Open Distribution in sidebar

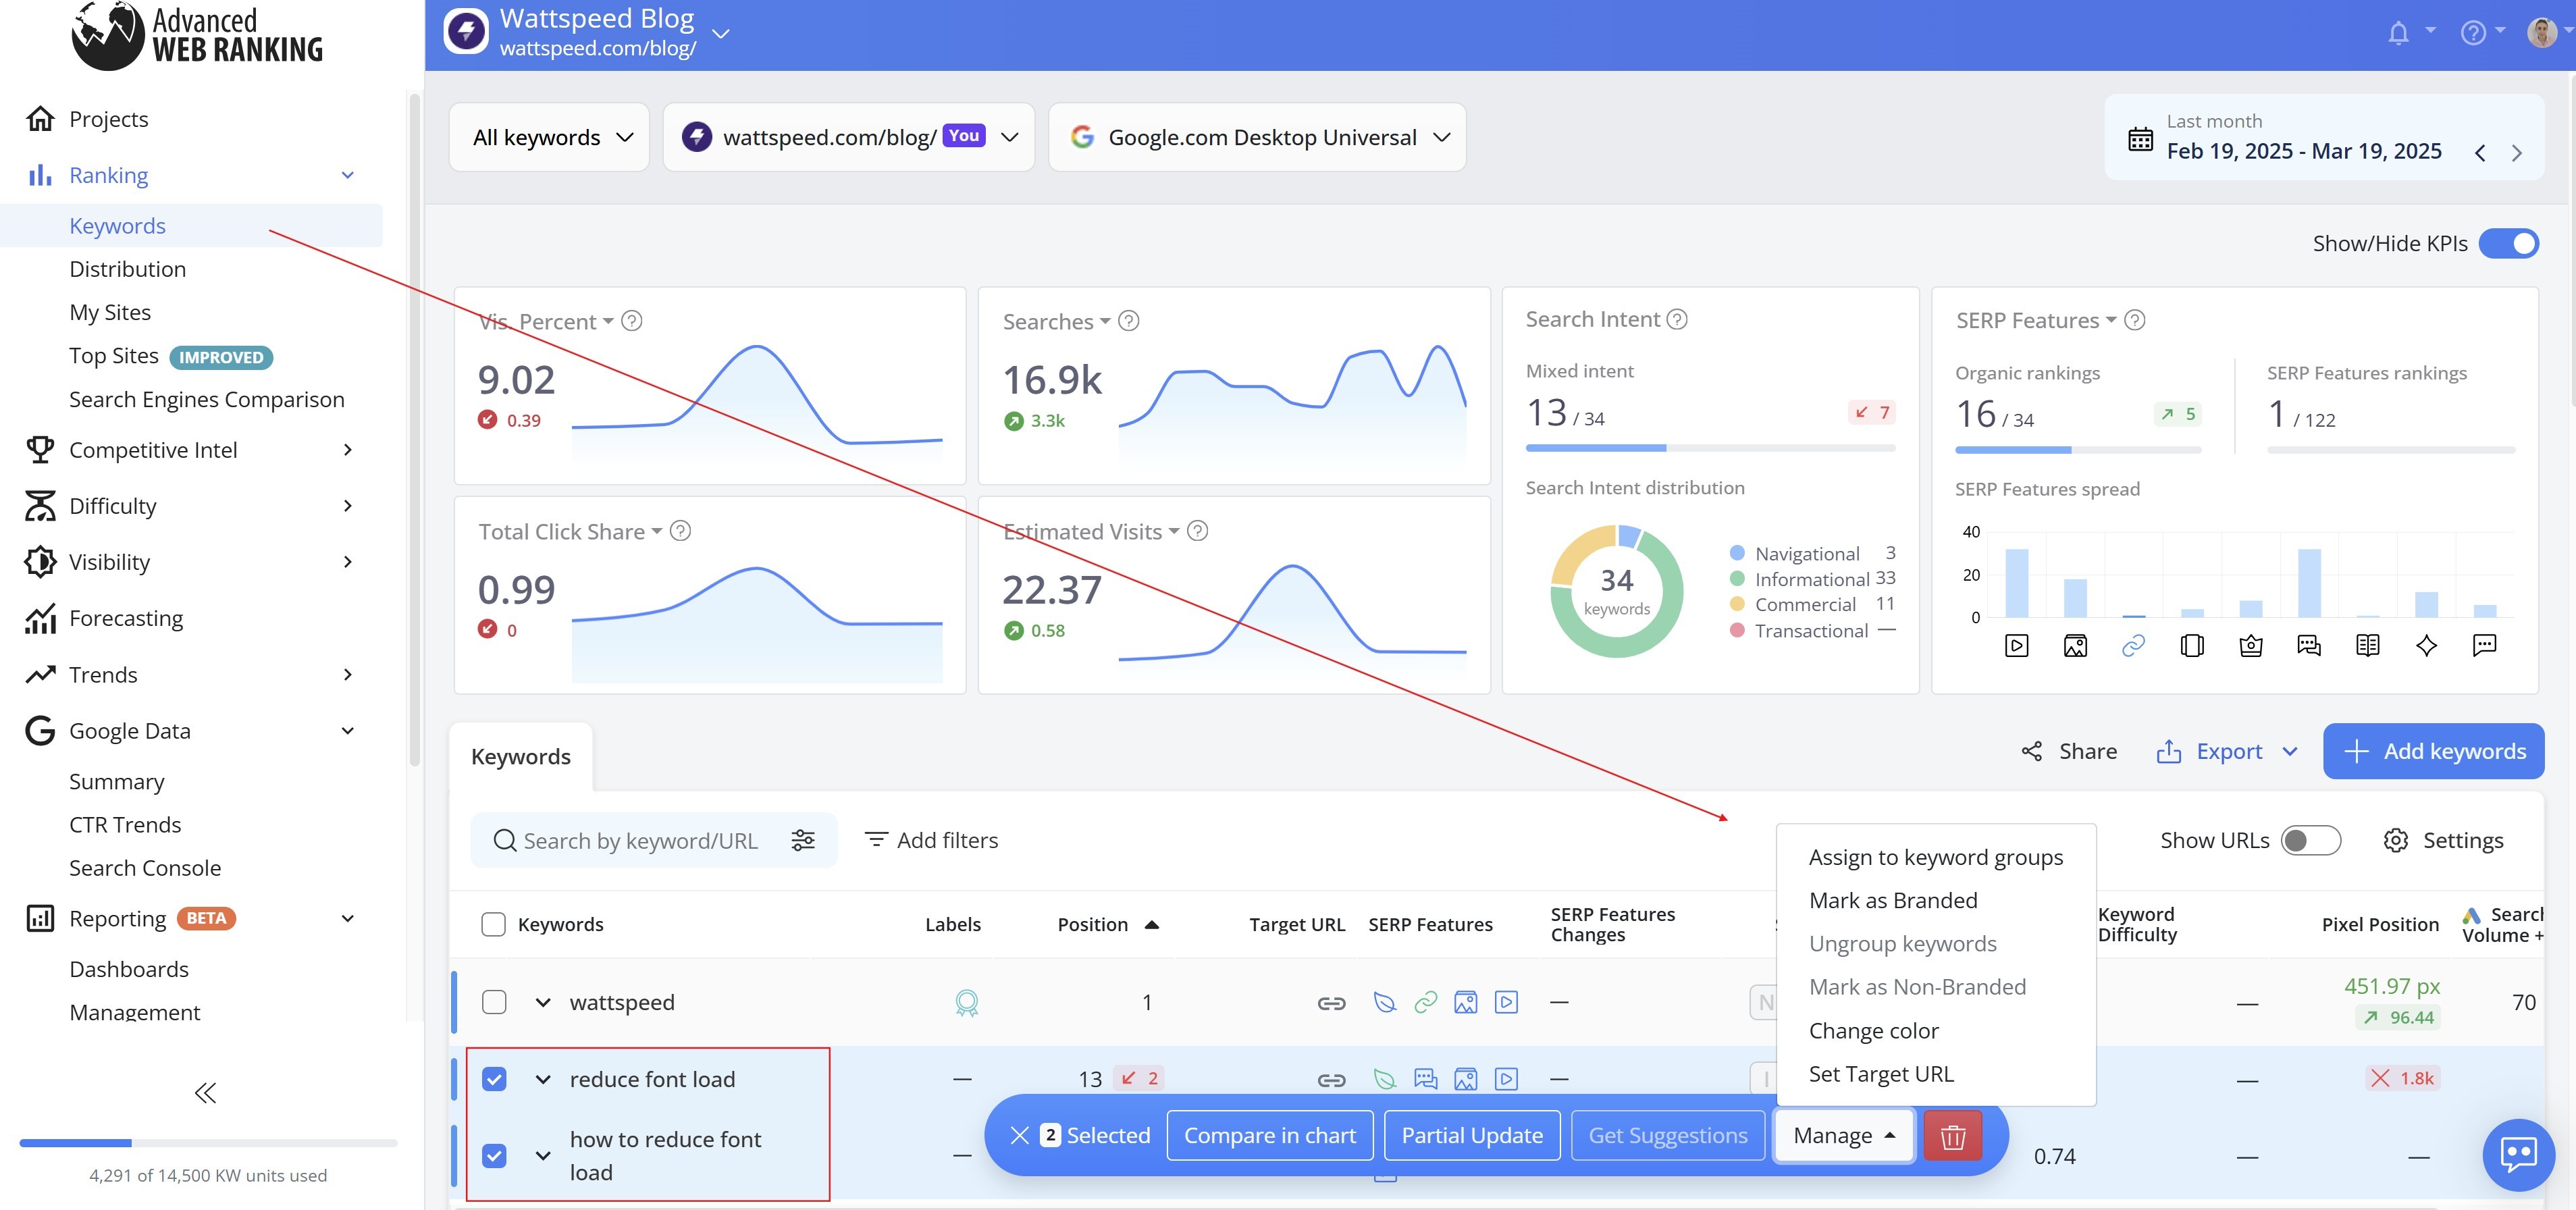[127, 269]
